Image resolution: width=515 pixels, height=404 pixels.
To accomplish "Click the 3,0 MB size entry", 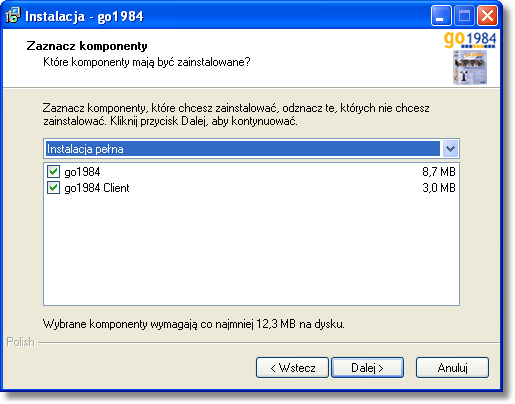I will [439, 188].
